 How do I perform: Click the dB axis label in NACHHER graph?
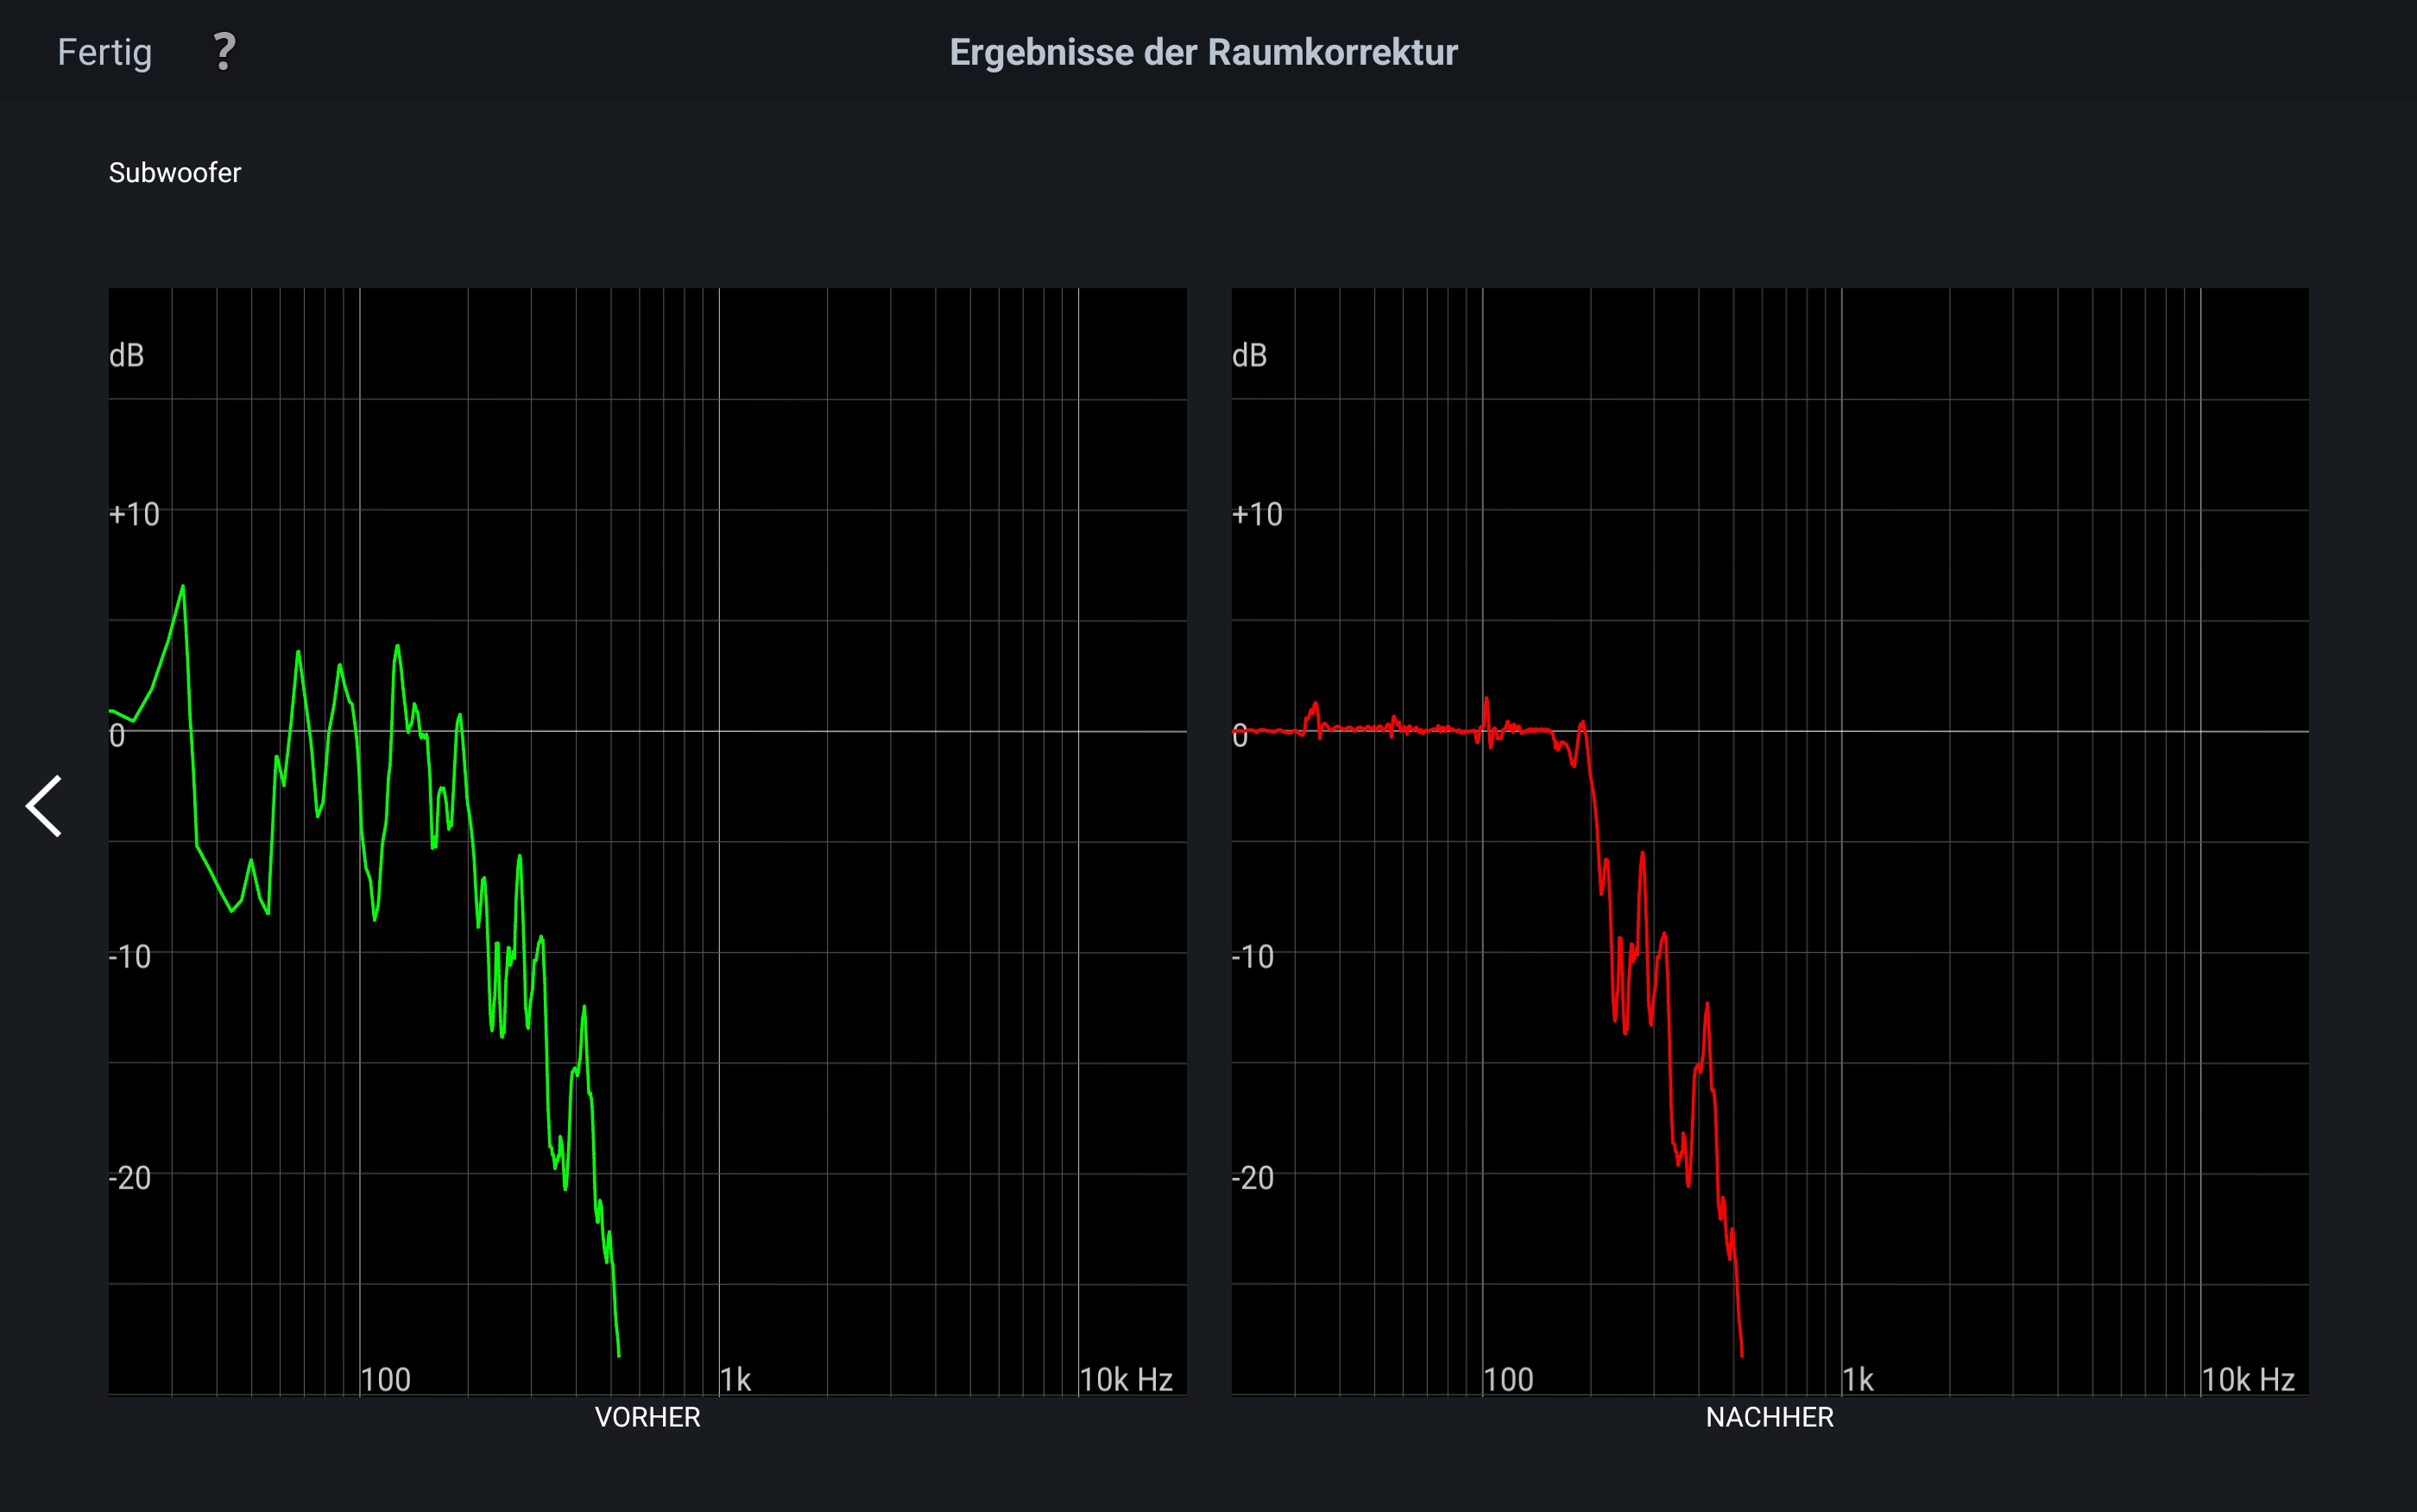(1249, 355)
